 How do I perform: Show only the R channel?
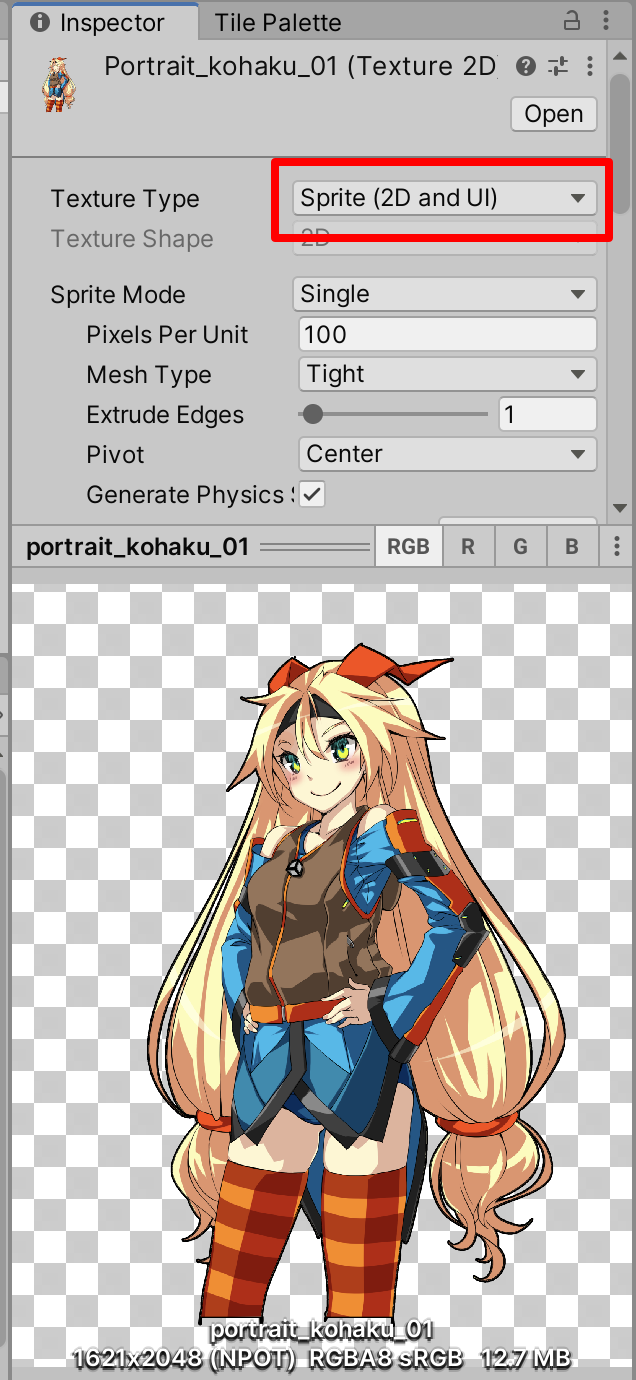pyautogui.click(x=467, y=546)
